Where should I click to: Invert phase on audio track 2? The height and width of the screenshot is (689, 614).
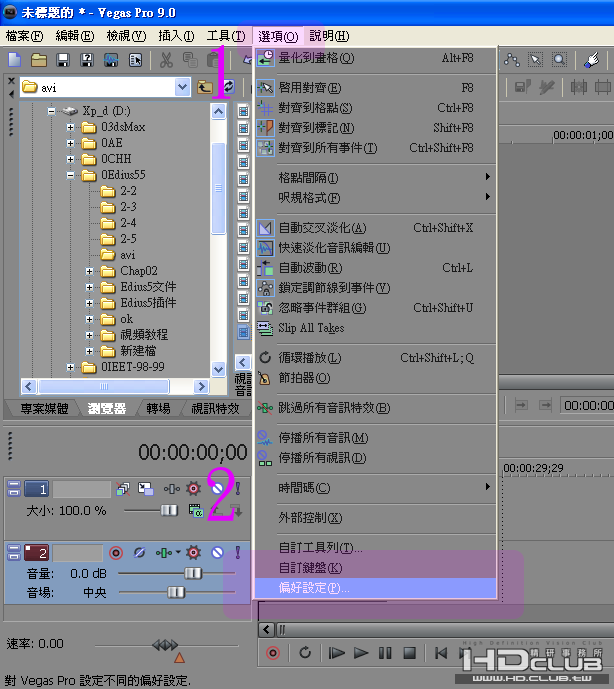pyautogui.click(x=139, y=552)
